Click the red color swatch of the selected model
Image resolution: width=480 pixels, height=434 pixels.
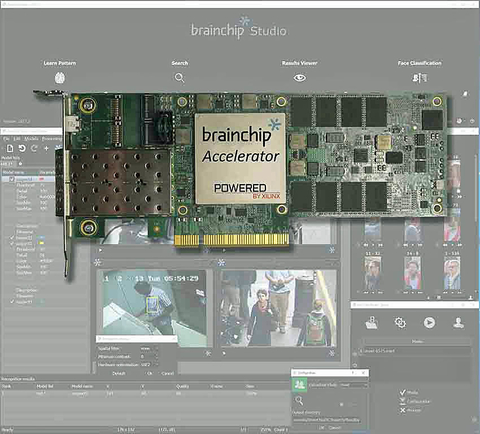(x=42, y=179)
